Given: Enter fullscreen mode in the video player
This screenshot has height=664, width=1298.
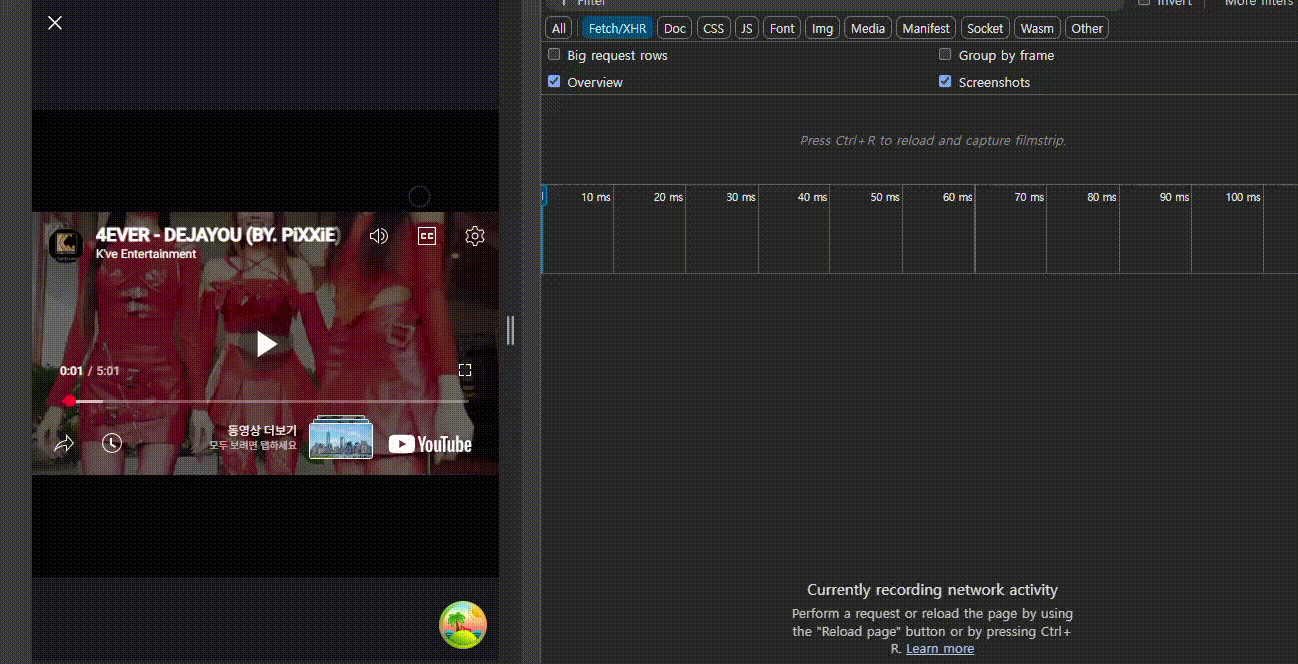Looking at the screenshot, I should pyautogui.click(x=465, y=370).
